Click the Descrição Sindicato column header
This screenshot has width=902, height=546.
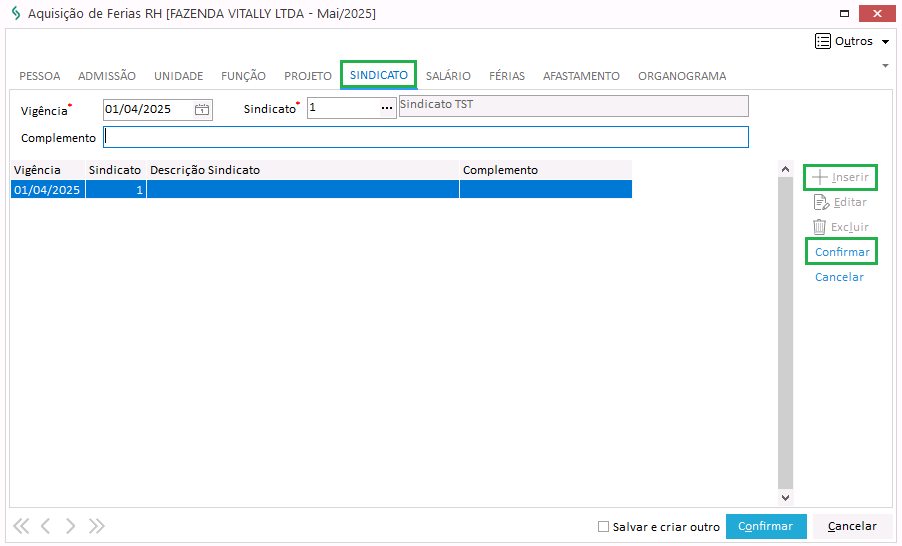pos(303,170)
